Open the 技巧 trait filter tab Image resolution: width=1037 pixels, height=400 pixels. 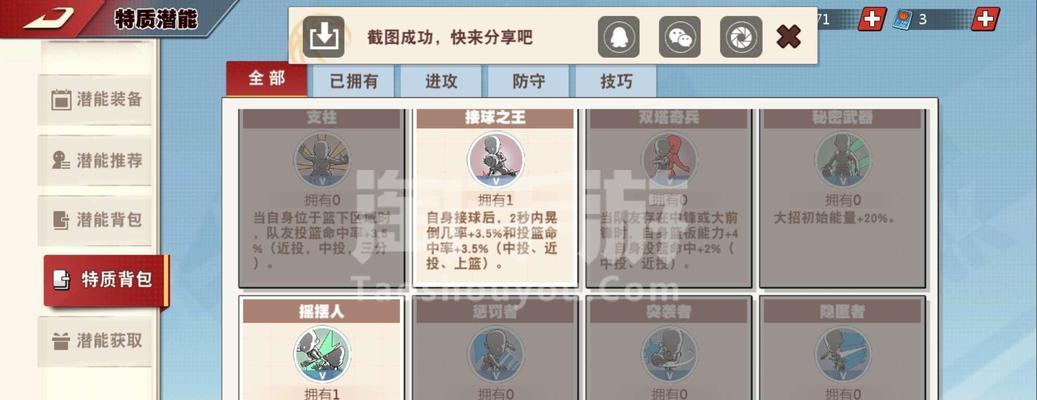616,81
